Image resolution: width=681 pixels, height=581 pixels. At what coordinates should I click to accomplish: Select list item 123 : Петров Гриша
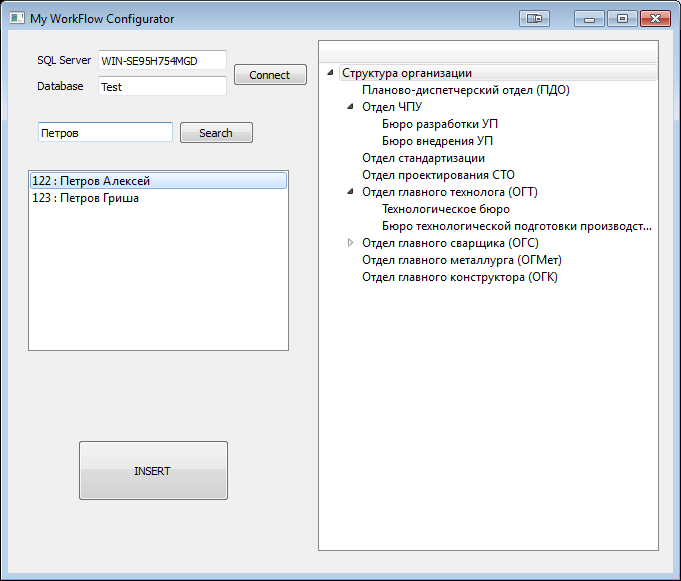pos(159,198)
